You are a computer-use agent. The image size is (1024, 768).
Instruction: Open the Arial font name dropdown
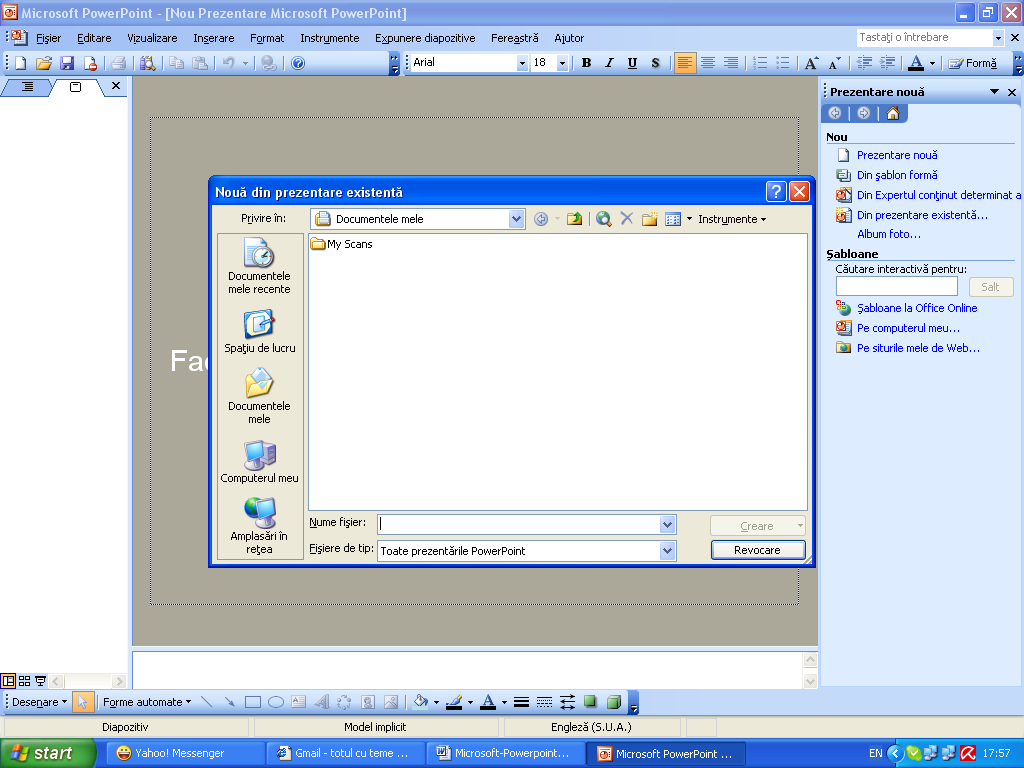coord(522,63)
